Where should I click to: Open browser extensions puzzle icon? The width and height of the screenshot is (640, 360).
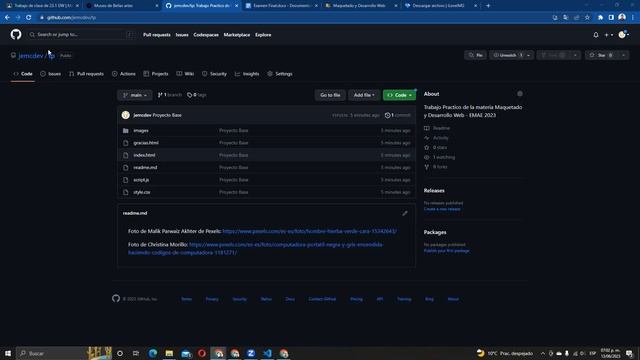click(x=600, y=18)
